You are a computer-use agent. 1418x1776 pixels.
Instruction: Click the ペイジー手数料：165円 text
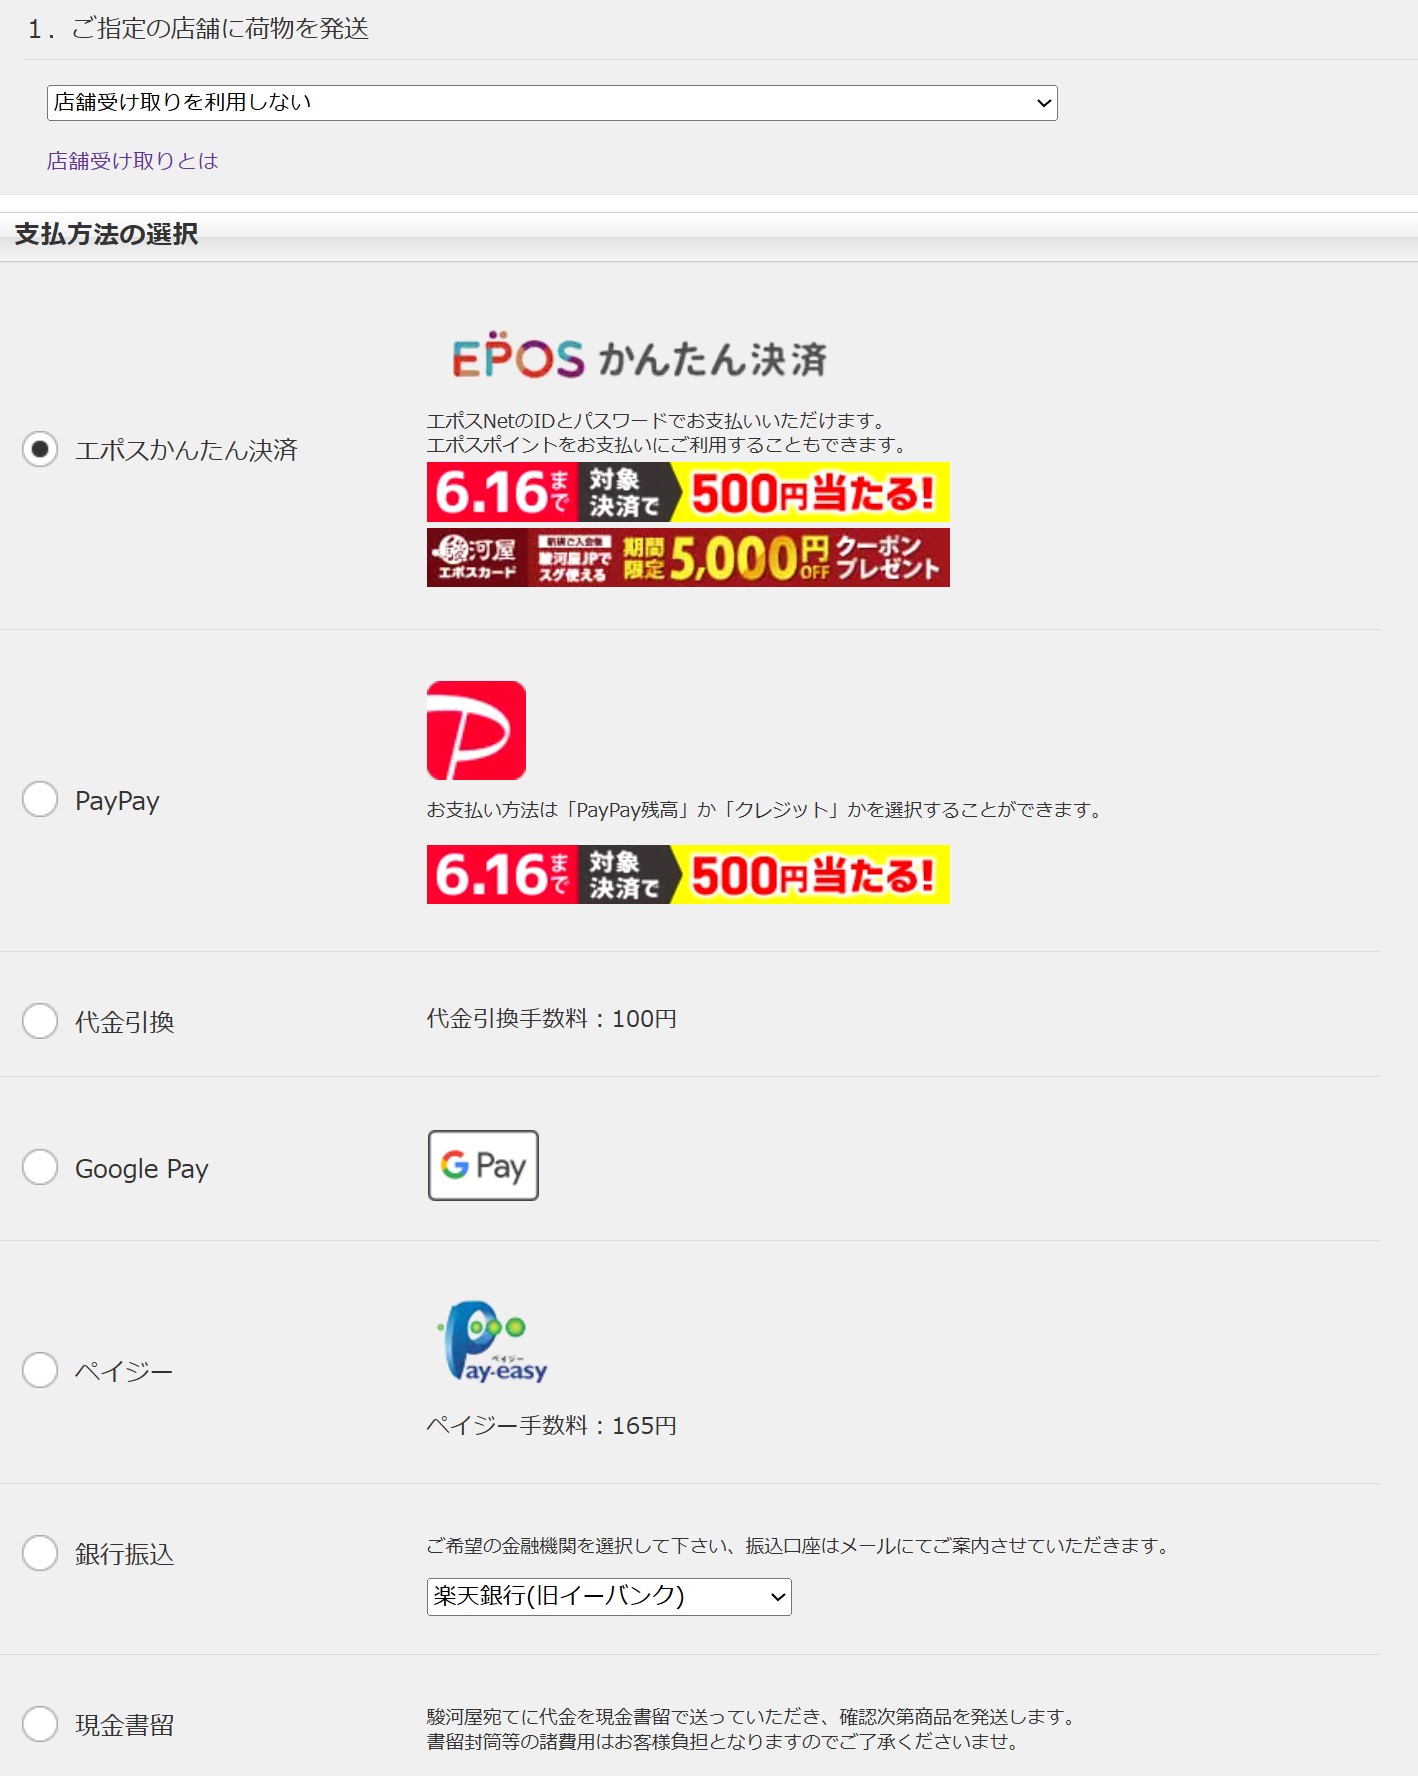552,1426
